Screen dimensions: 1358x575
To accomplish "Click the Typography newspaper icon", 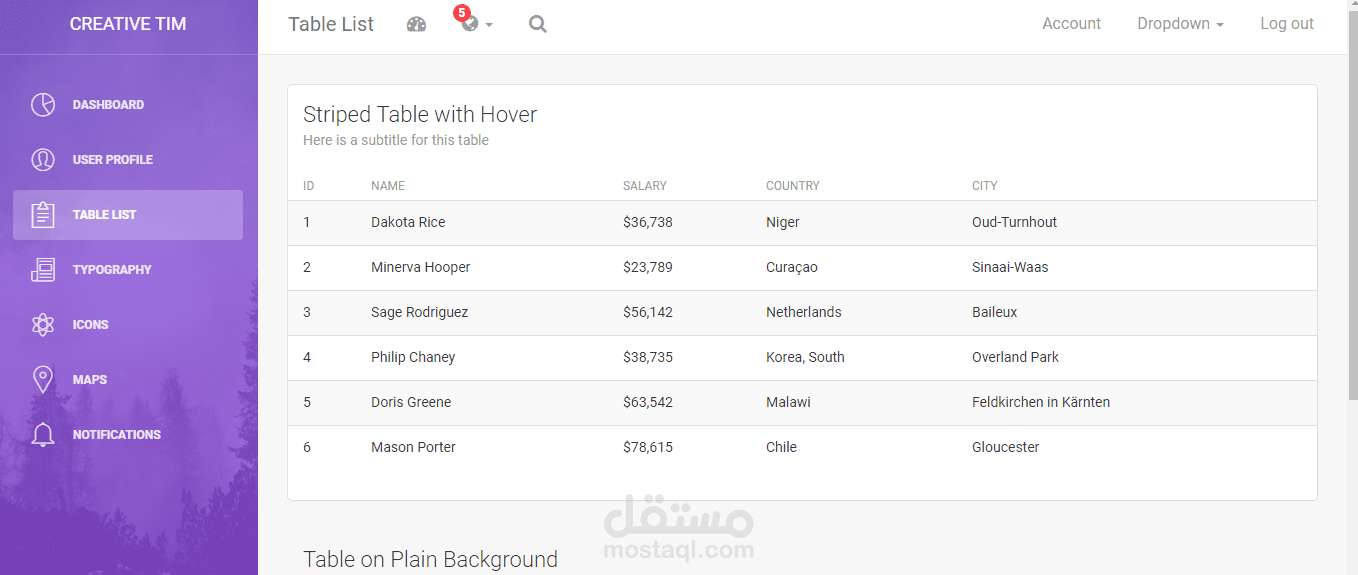I will (x=42, y=270).
